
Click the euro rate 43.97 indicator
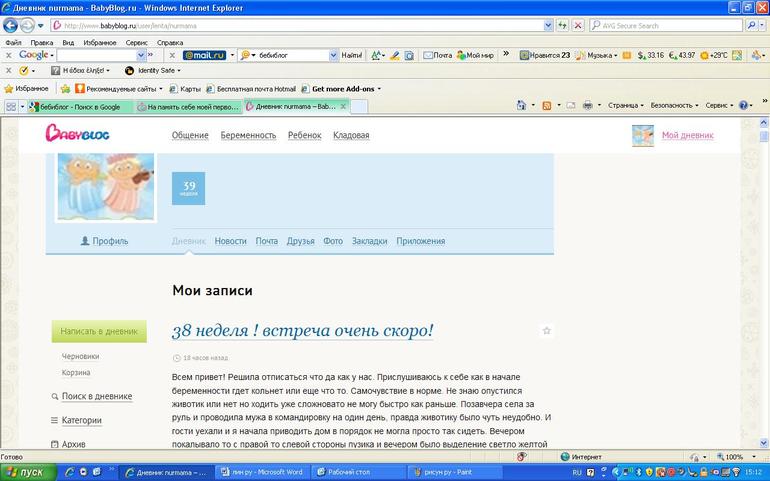[682, 56]
